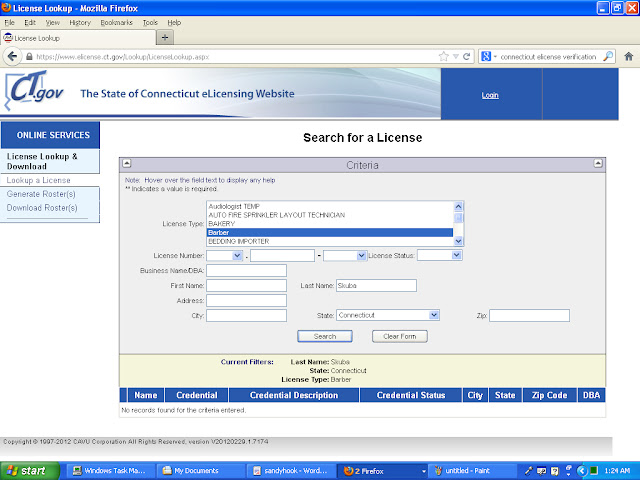
Task: Click the browser address bar URL
Action: point(122,57)
